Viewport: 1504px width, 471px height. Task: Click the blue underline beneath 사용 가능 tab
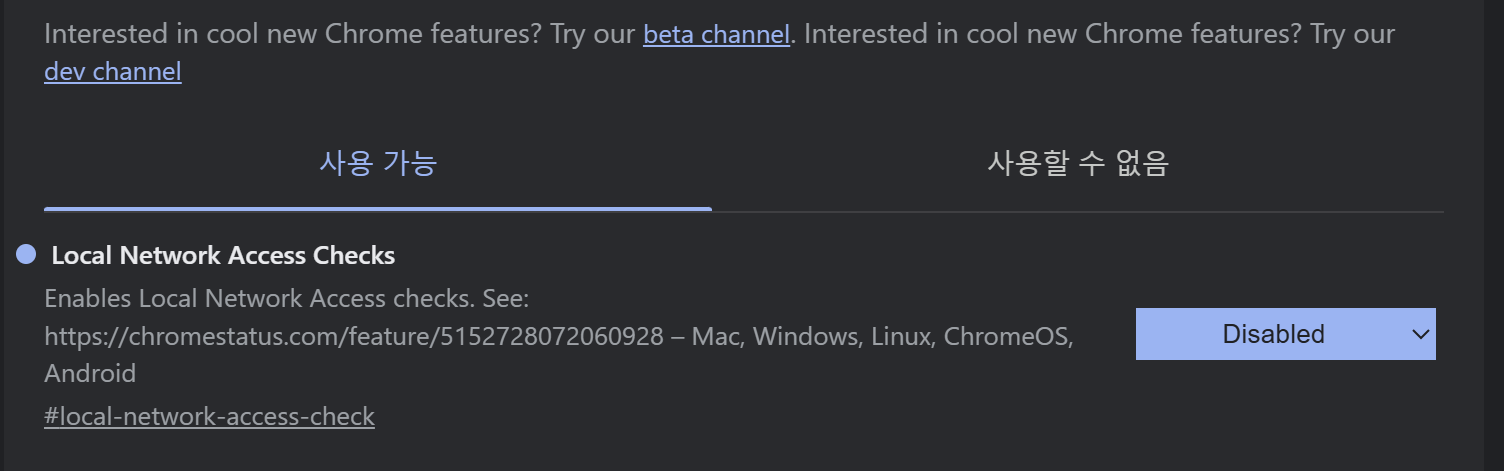[378, 209]
